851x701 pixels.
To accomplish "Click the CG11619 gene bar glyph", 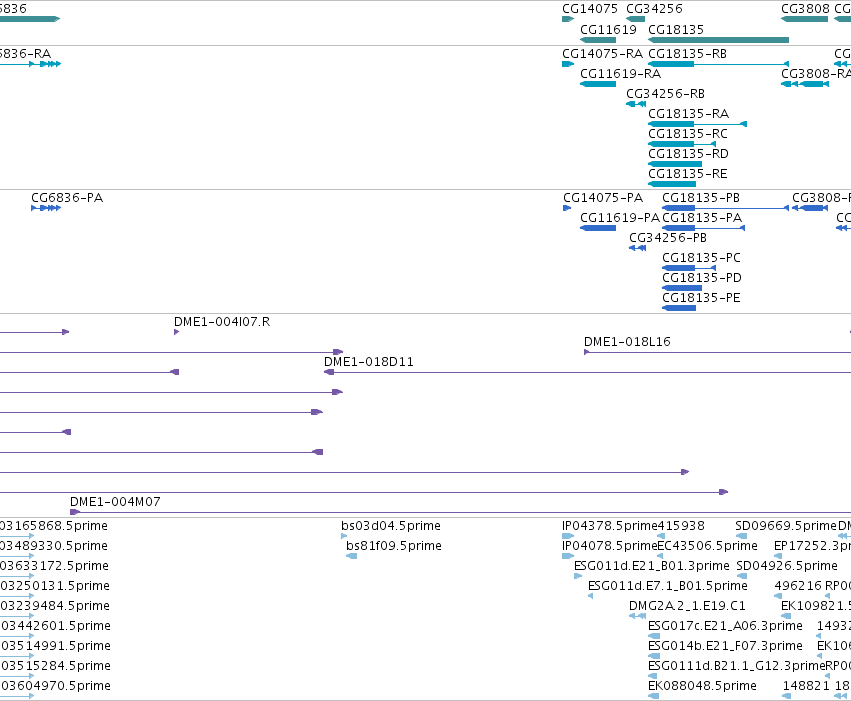I will coord(598,40).
